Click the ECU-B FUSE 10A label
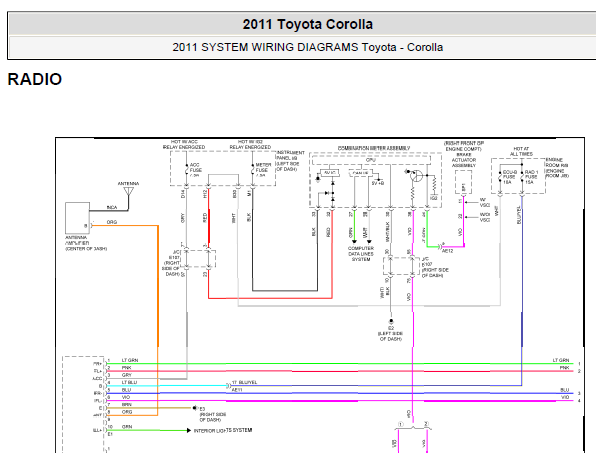 [509, 177]
